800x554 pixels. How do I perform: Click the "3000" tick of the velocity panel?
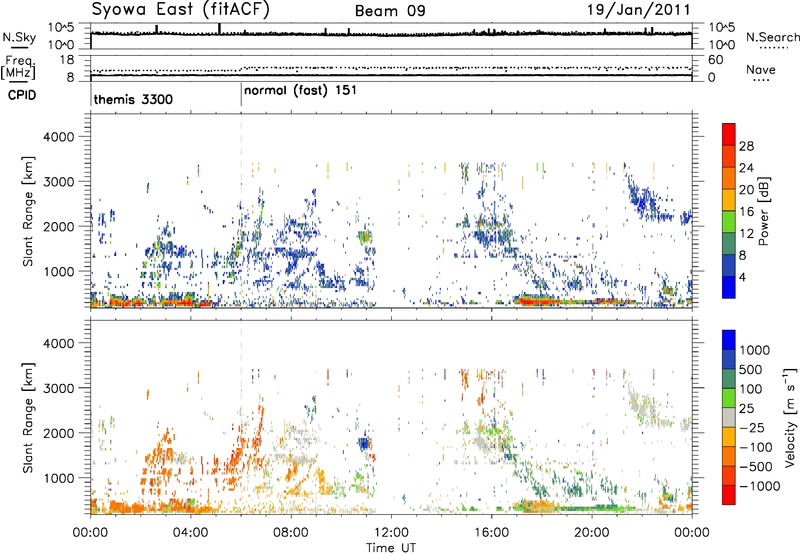(58, 388)
